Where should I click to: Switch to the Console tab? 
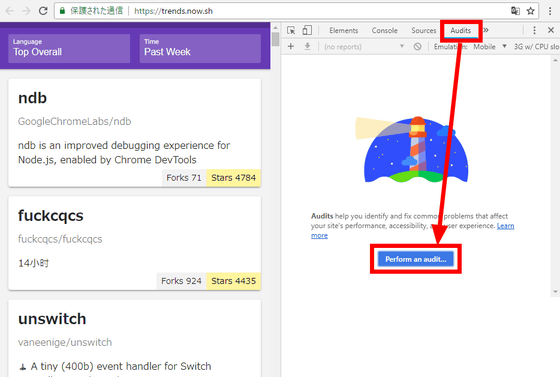[x=385, y=30]
